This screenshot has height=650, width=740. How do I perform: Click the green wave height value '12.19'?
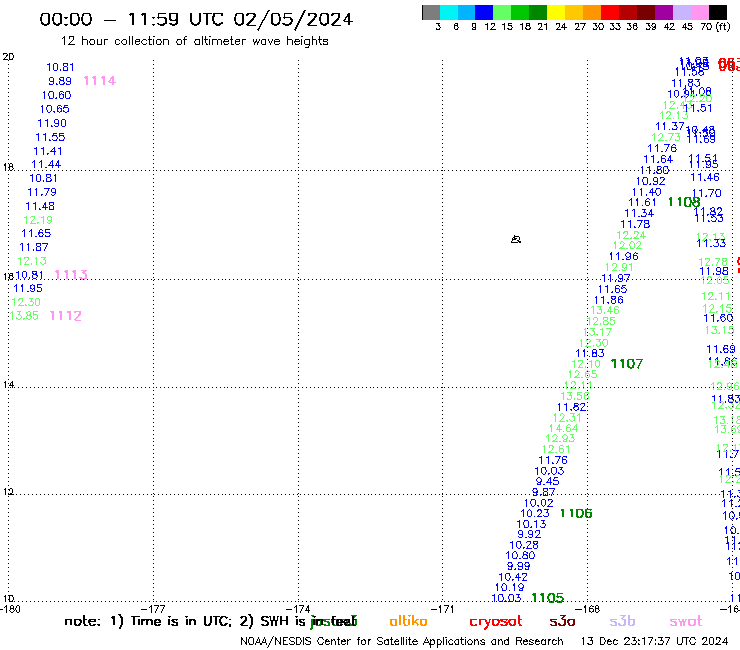(x=38, y=220)
